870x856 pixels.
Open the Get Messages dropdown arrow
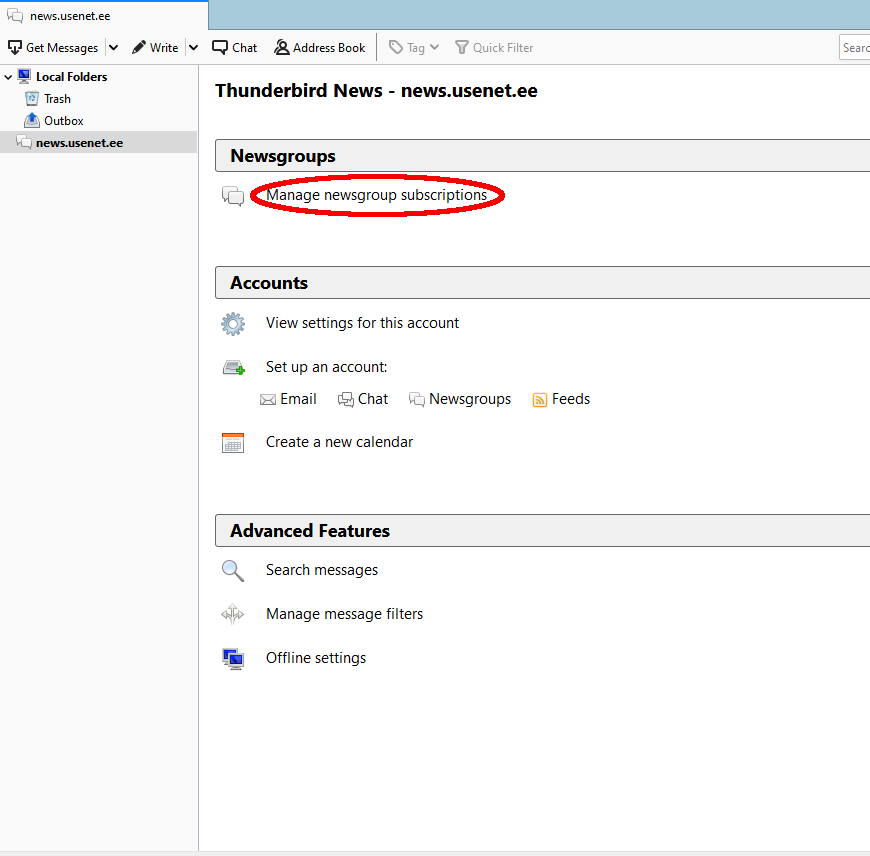point(113,47)
